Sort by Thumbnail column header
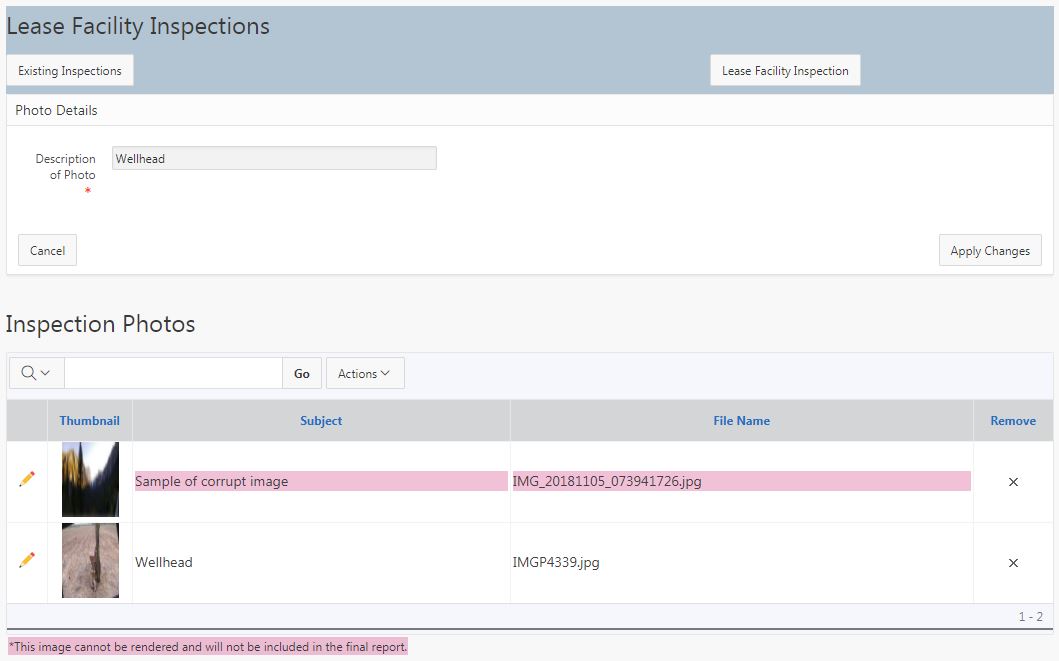1059x661 pixels. click(89, 421)
